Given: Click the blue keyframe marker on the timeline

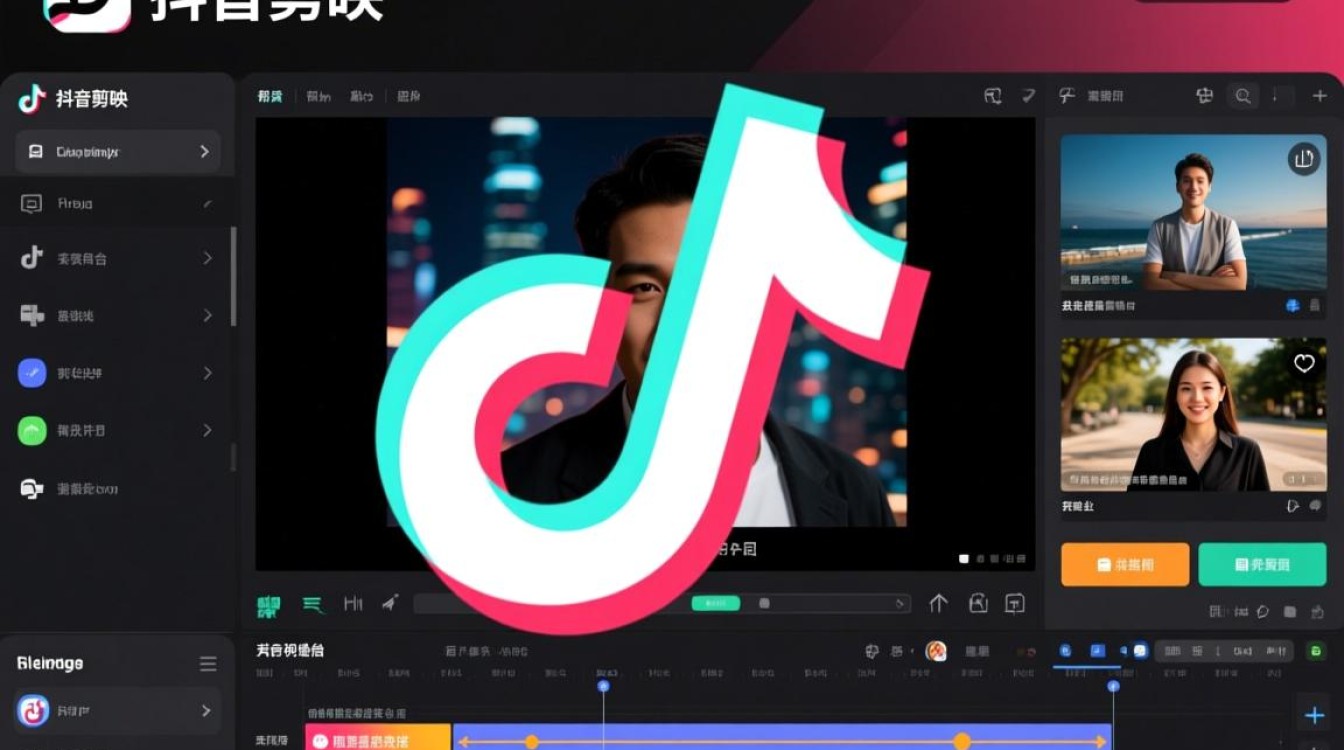Looking at the screenshot, I should click(x=604, y=686).
